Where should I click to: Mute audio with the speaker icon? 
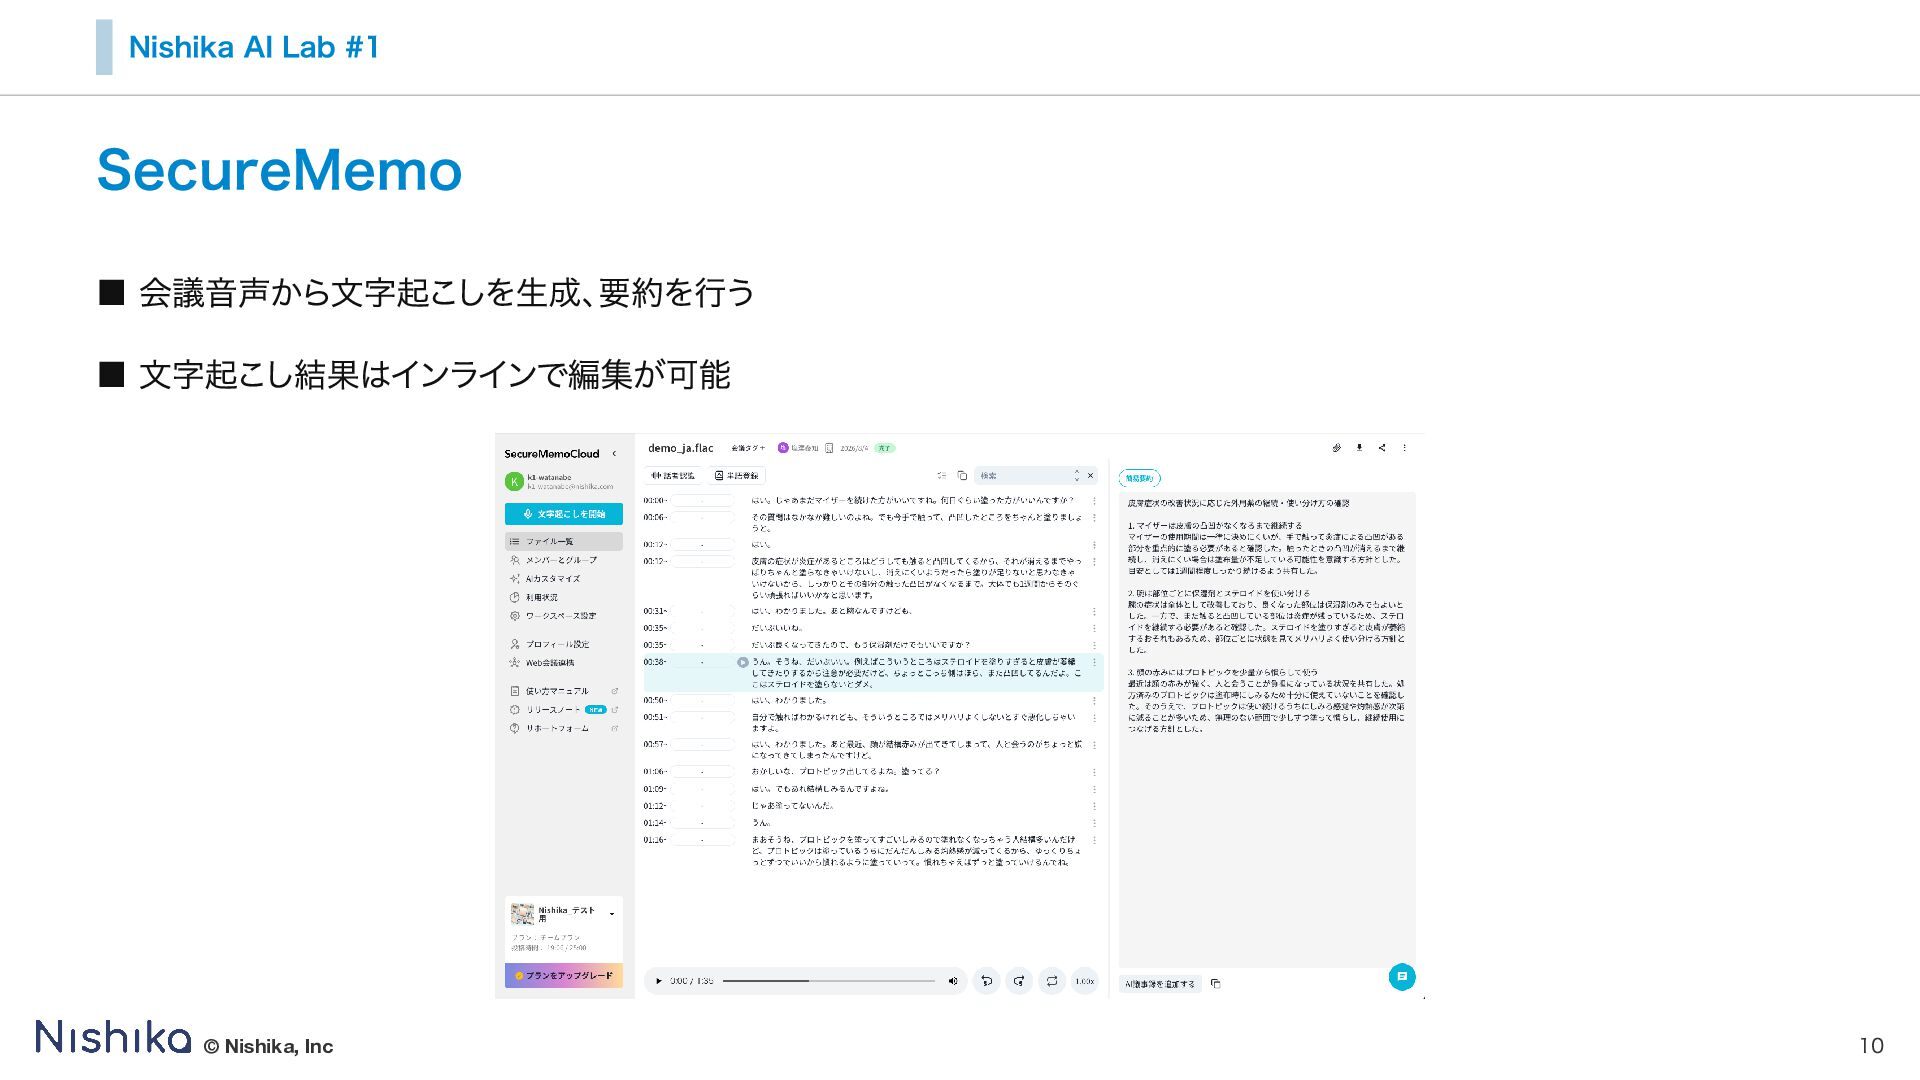click(953, 981)
